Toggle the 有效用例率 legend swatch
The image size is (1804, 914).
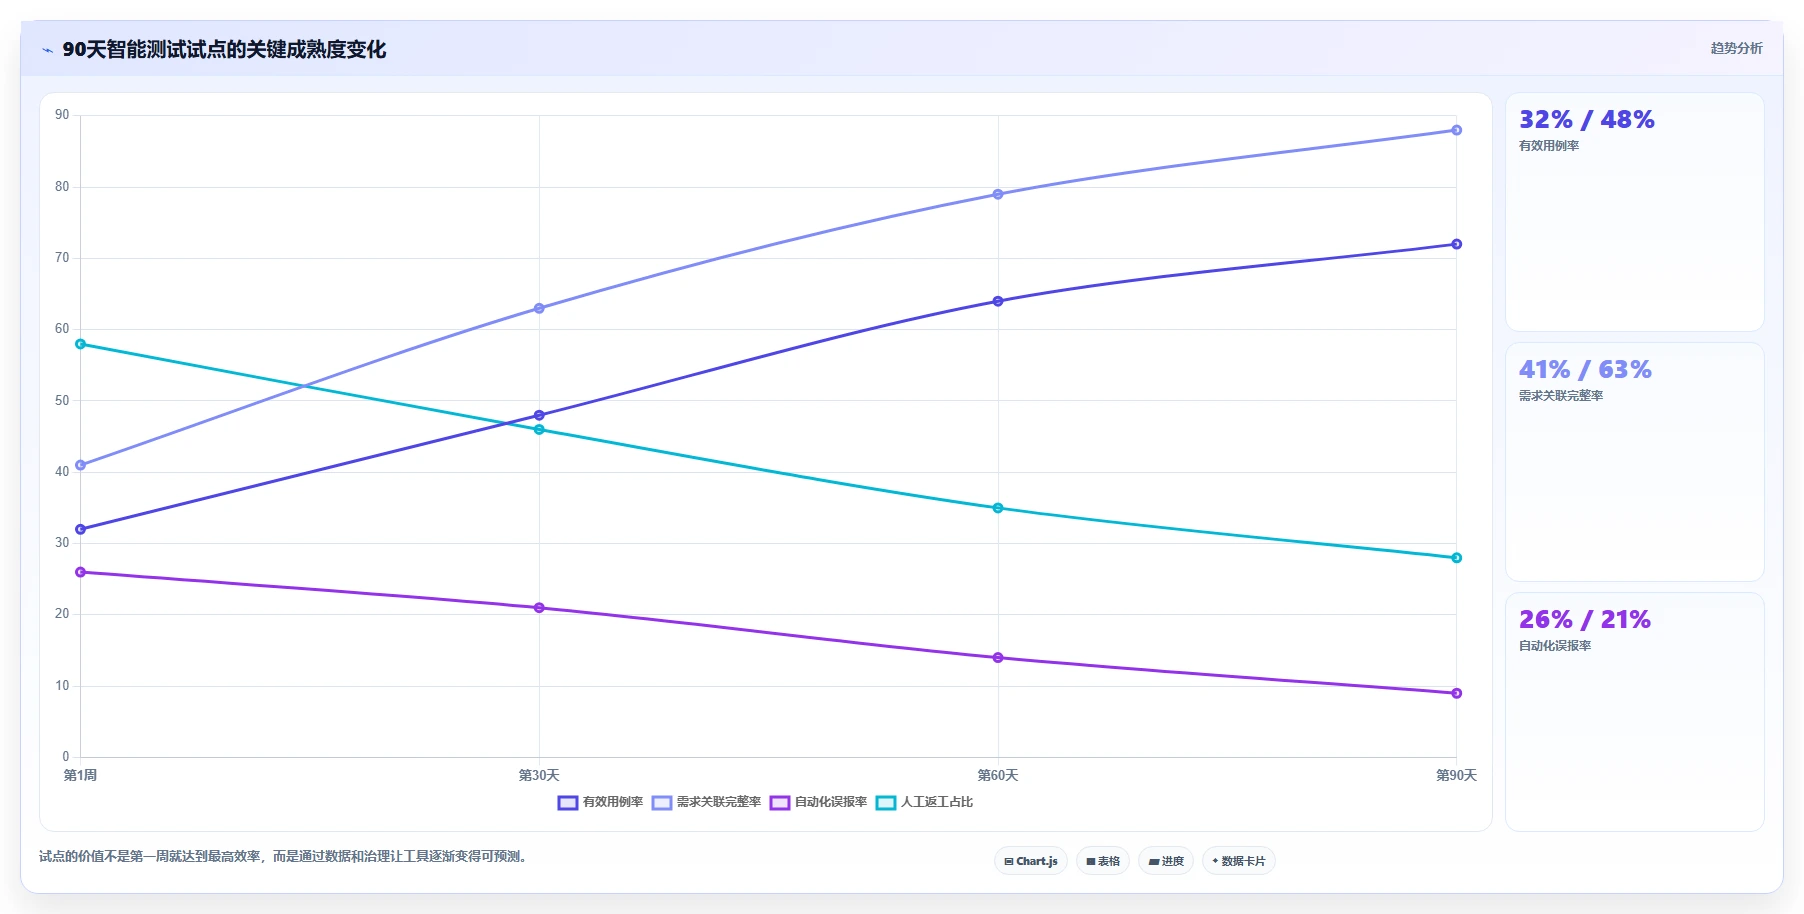pyautogui.click(x=568, y=802)
